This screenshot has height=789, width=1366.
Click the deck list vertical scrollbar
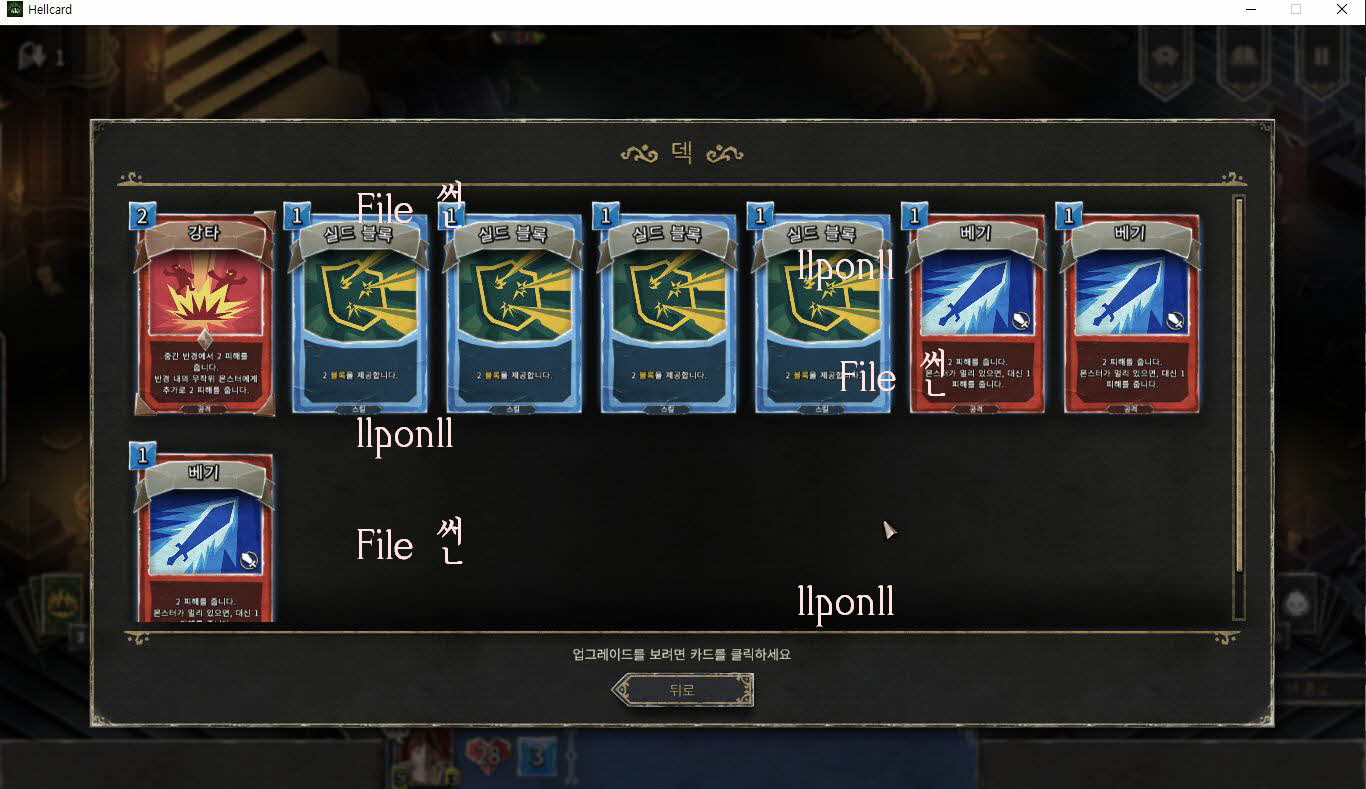click(x=1239, y=408)
